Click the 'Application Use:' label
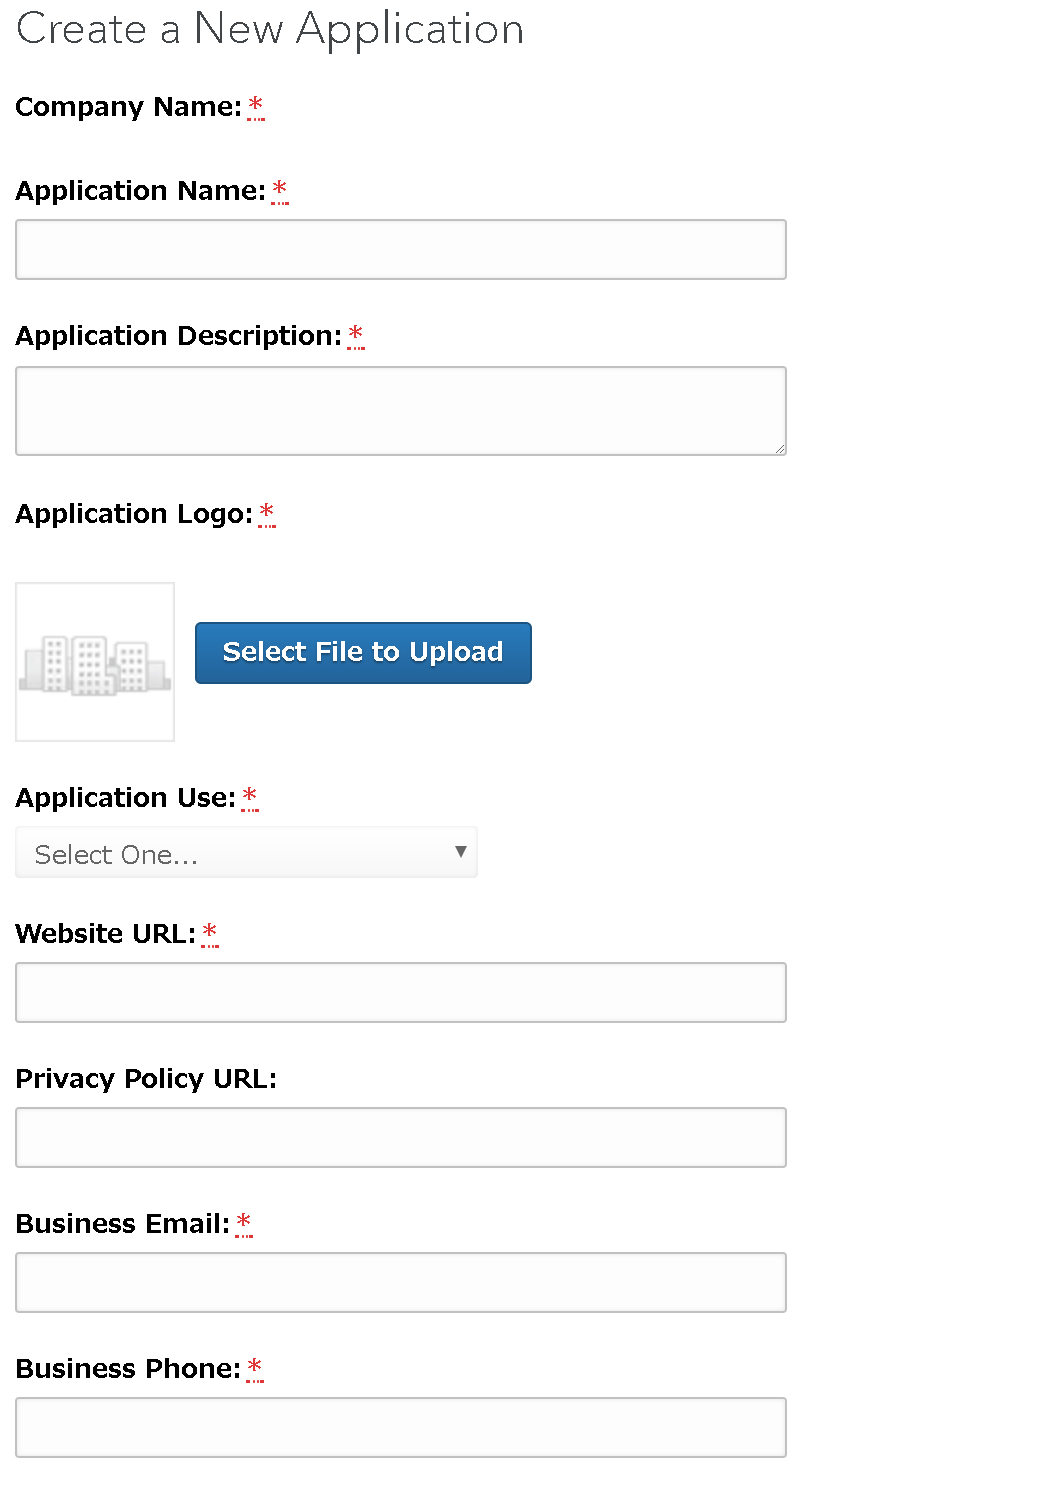 pyautogui.click(x=126, y=798)
